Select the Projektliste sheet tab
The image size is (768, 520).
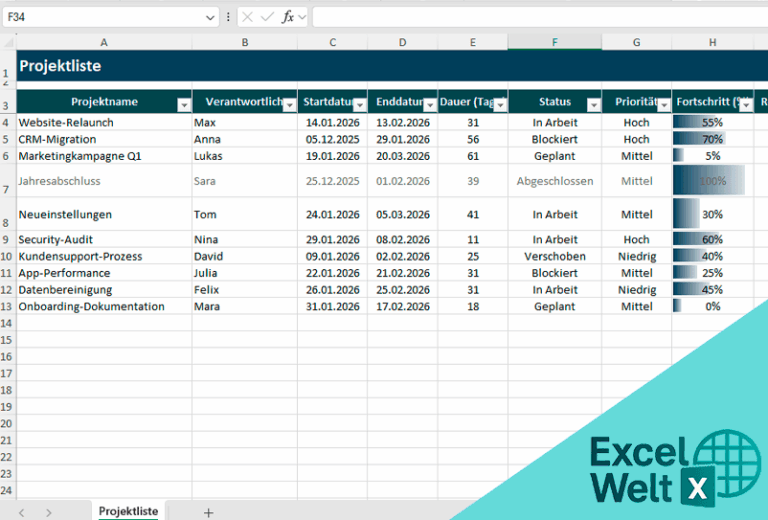pyautogui.click(x=128, y=511)
